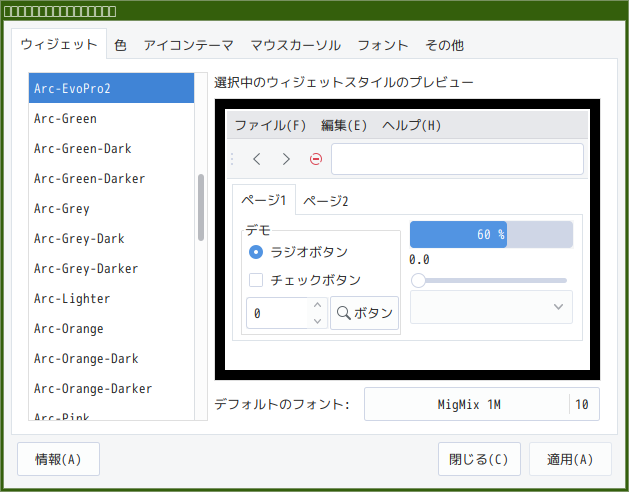The image size is (629, 492).
Task: Click the 閉じる(C) button
Action: click(x=479, y=459)
